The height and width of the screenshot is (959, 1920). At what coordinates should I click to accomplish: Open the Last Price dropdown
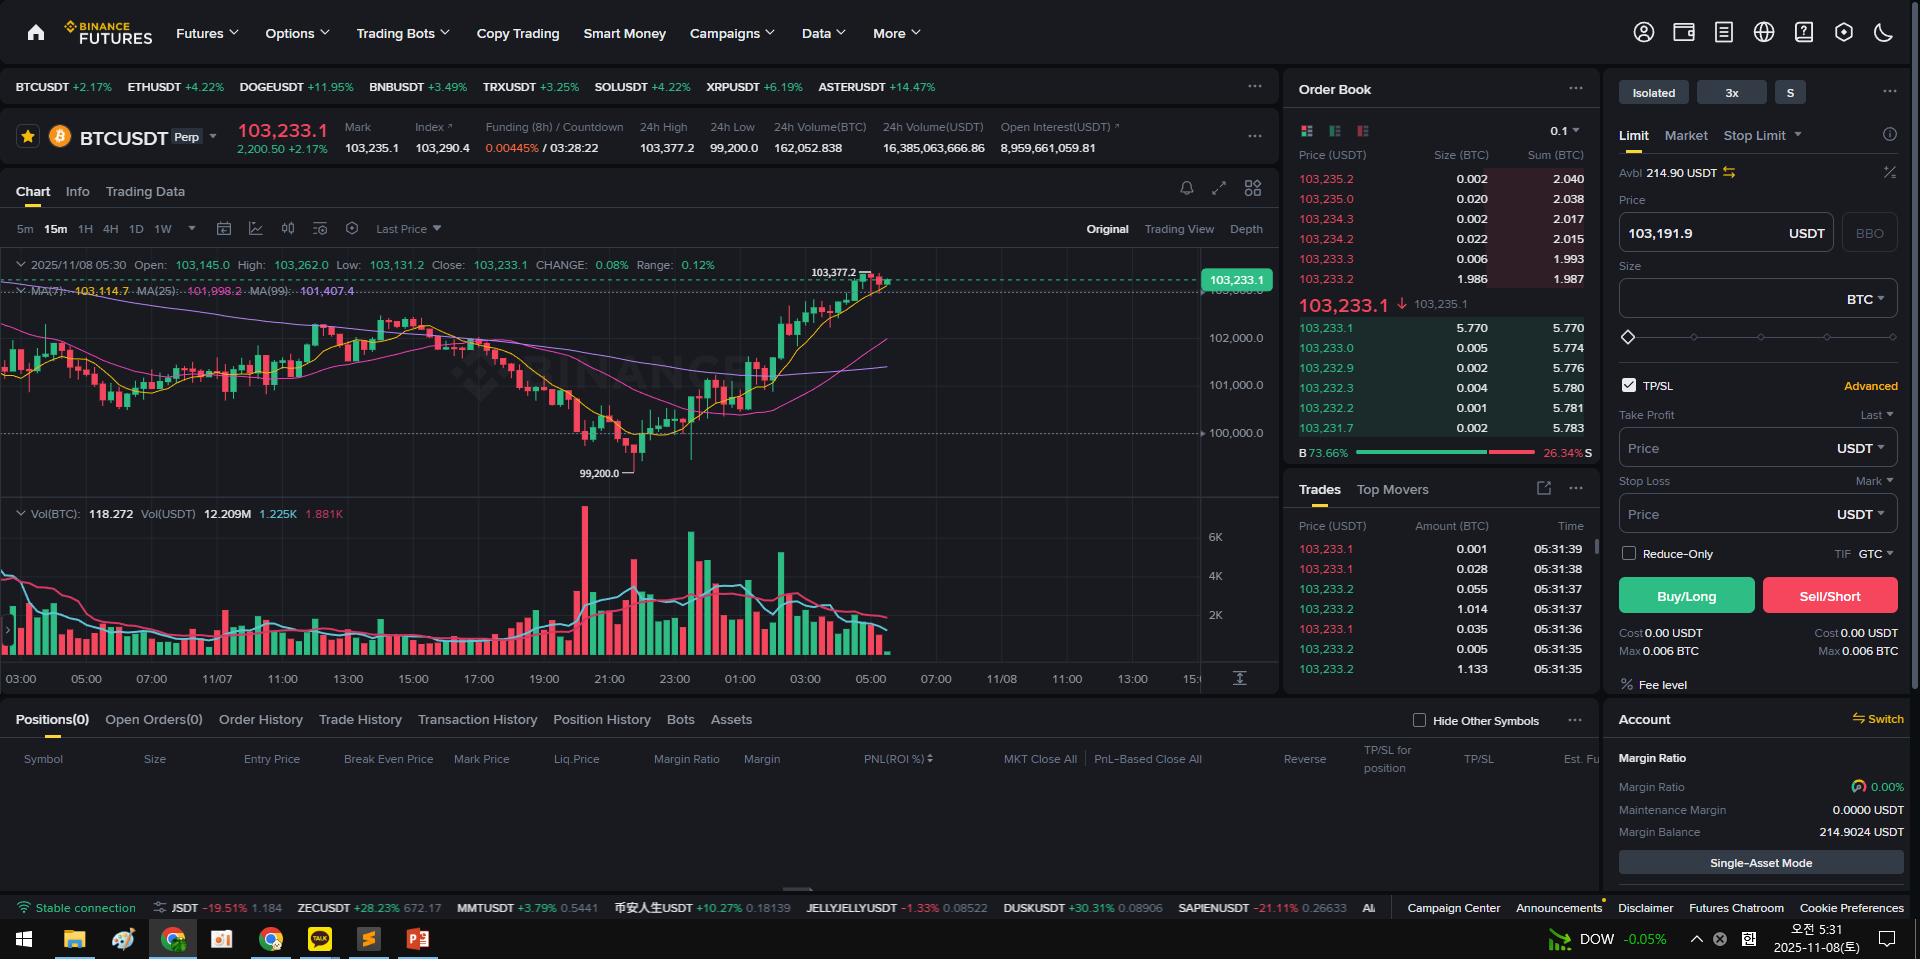(409, 229)
